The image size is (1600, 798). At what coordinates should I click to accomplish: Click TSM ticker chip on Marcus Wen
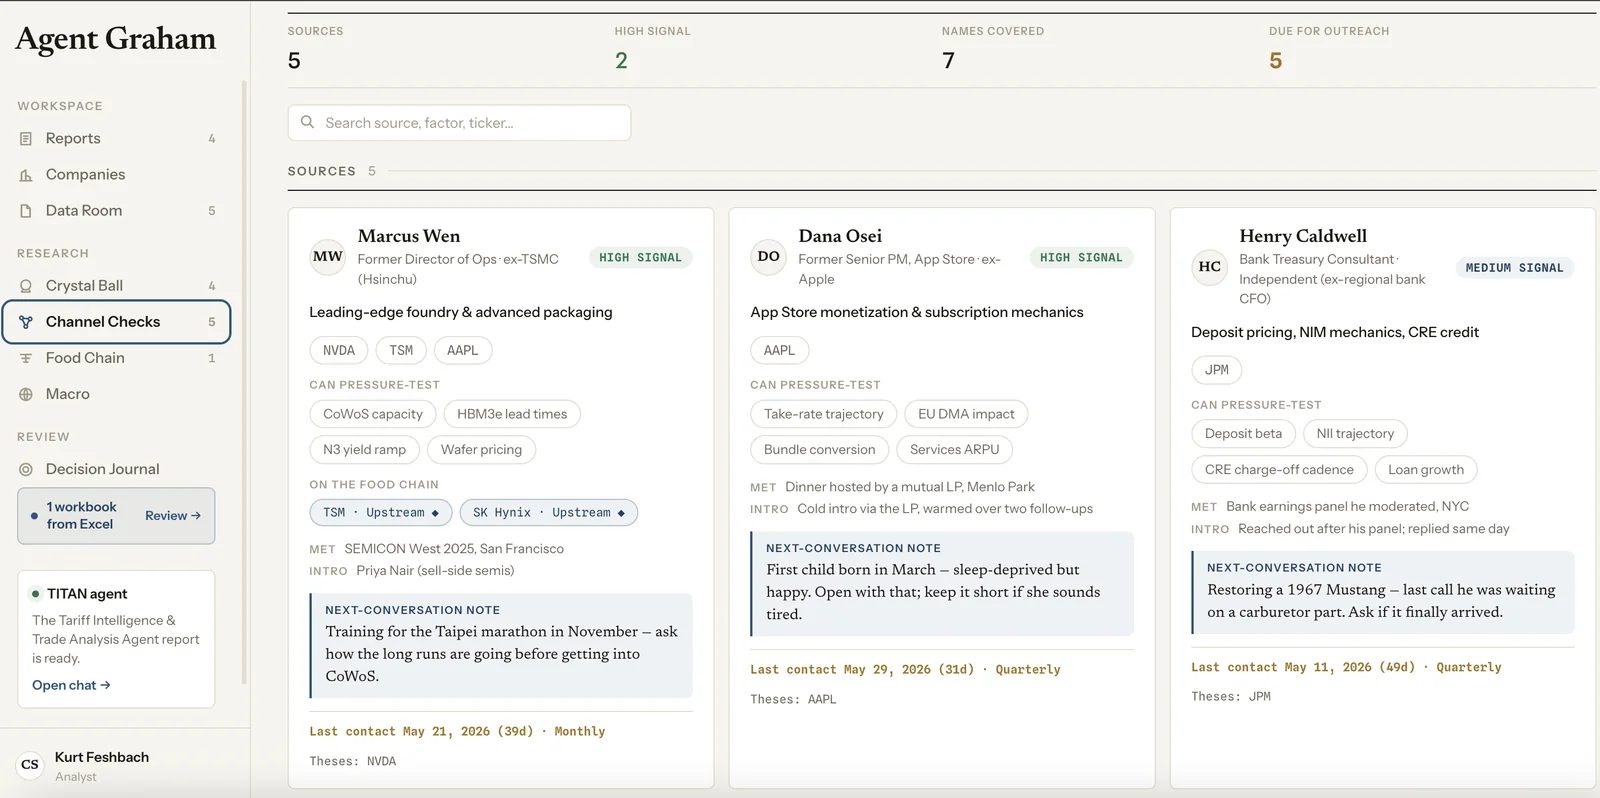coord(401,350)
